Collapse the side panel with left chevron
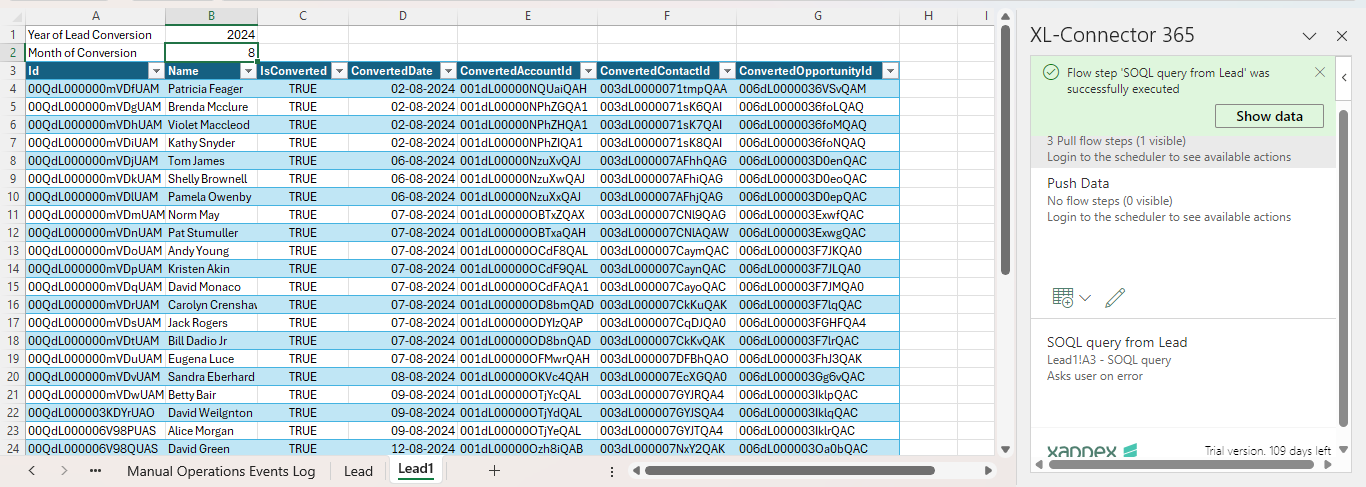Image resolution: width=1366 pixels, height=487 pixels. pyautogui.click(x=1345, y=78)
